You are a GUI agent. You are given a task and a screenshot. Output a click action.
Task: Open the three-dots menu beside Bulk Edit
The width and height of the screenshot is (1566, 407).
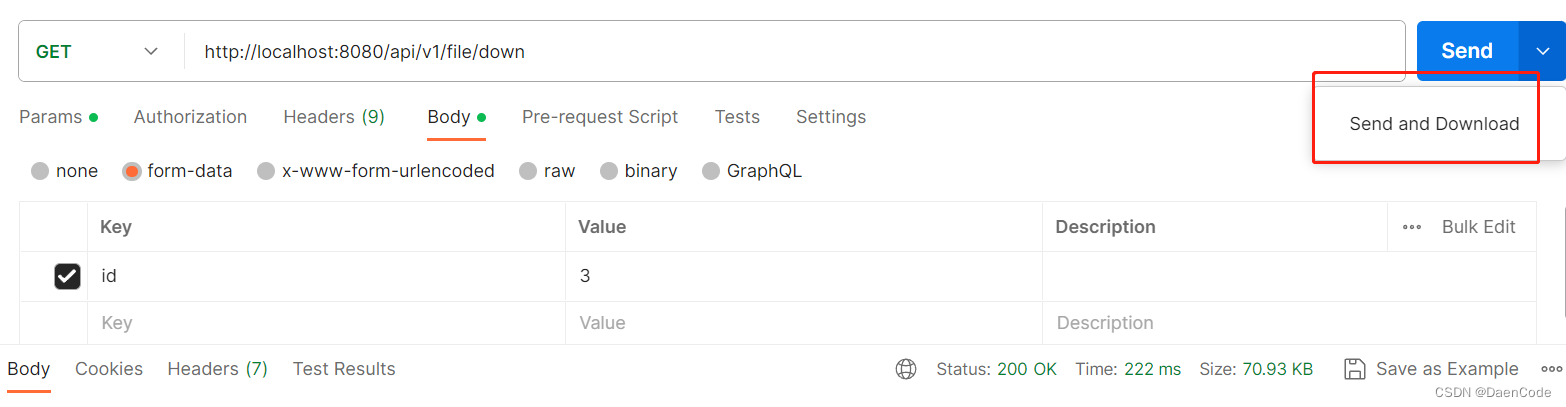point(1412,227)
